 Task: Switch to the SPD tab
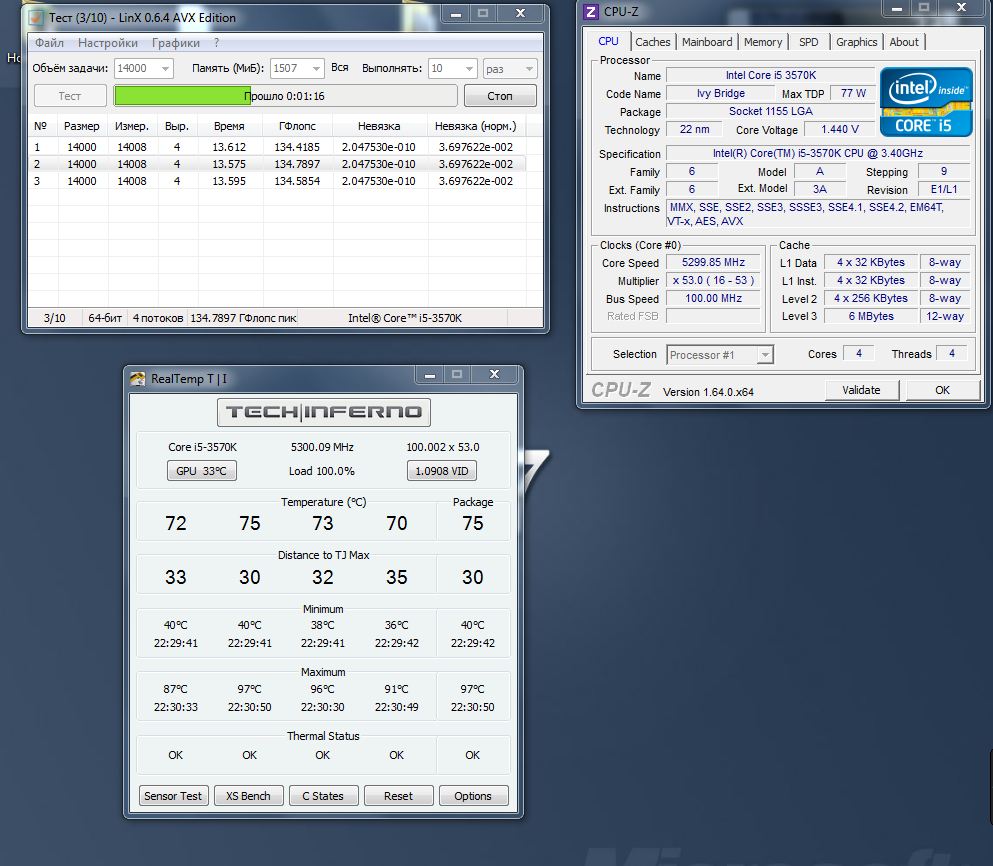[x=809, y=42]
